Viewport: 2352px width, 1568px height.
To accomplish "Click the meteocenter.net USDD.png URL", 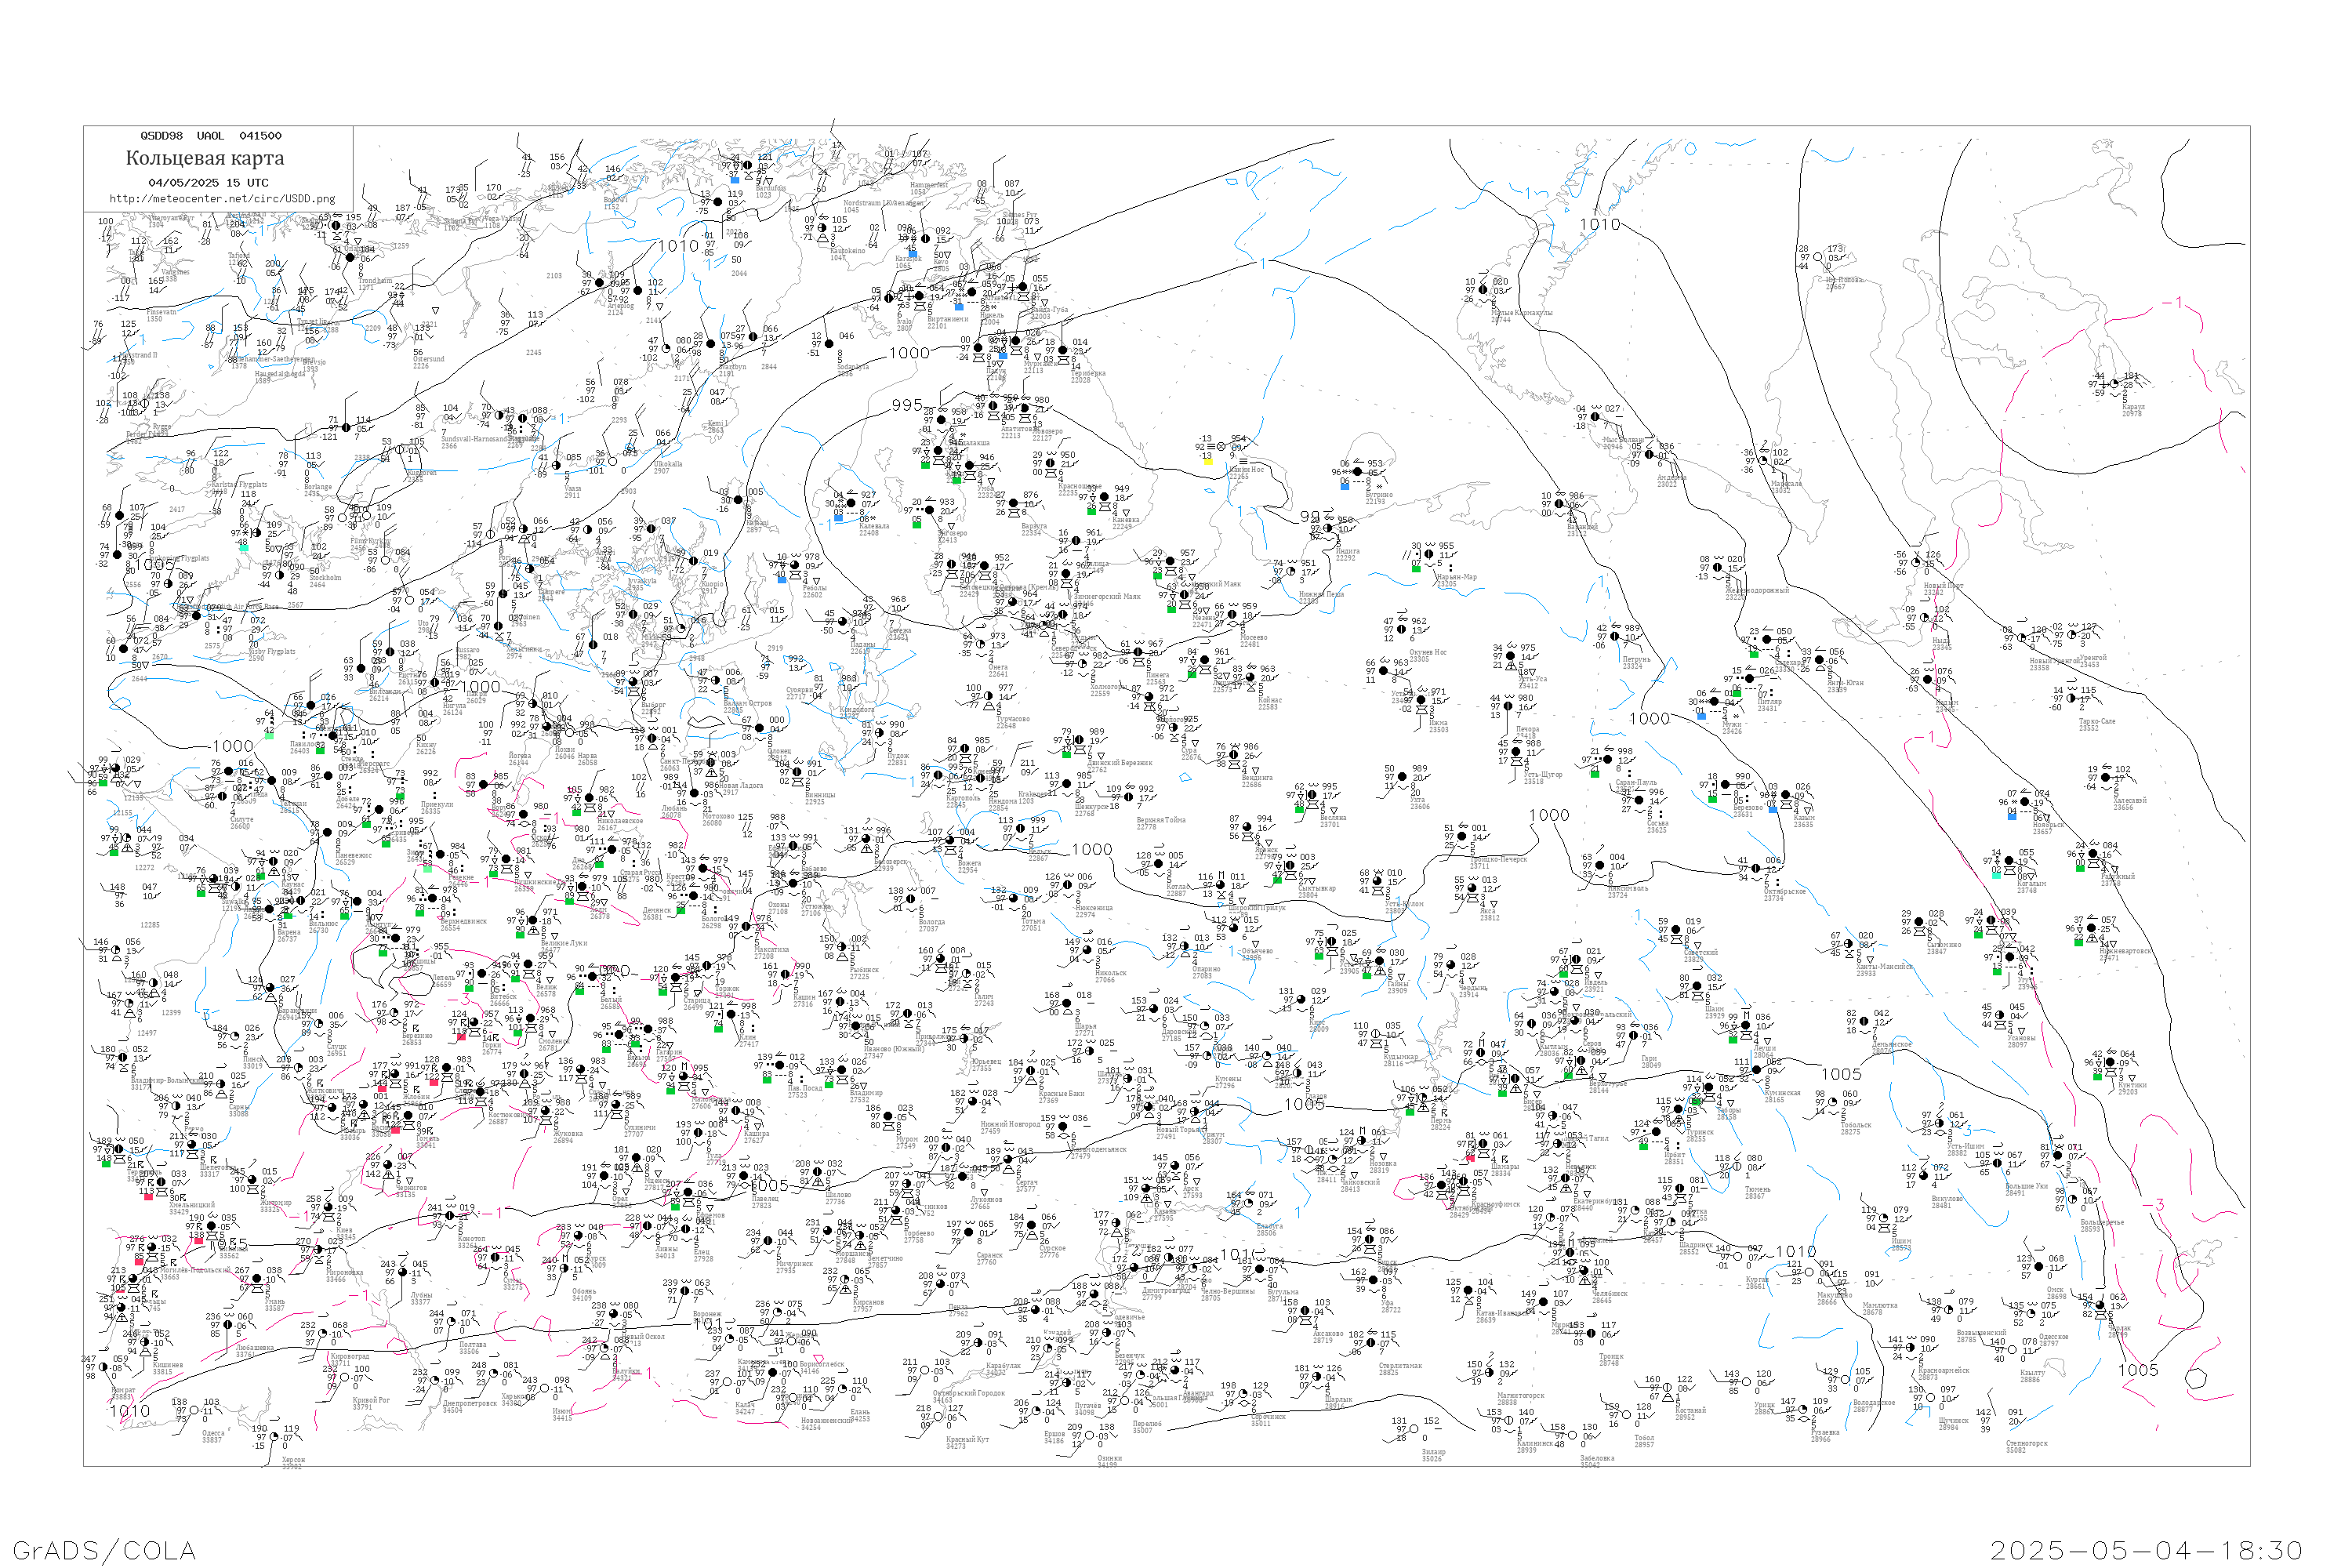I will click(x=222, y=199).
